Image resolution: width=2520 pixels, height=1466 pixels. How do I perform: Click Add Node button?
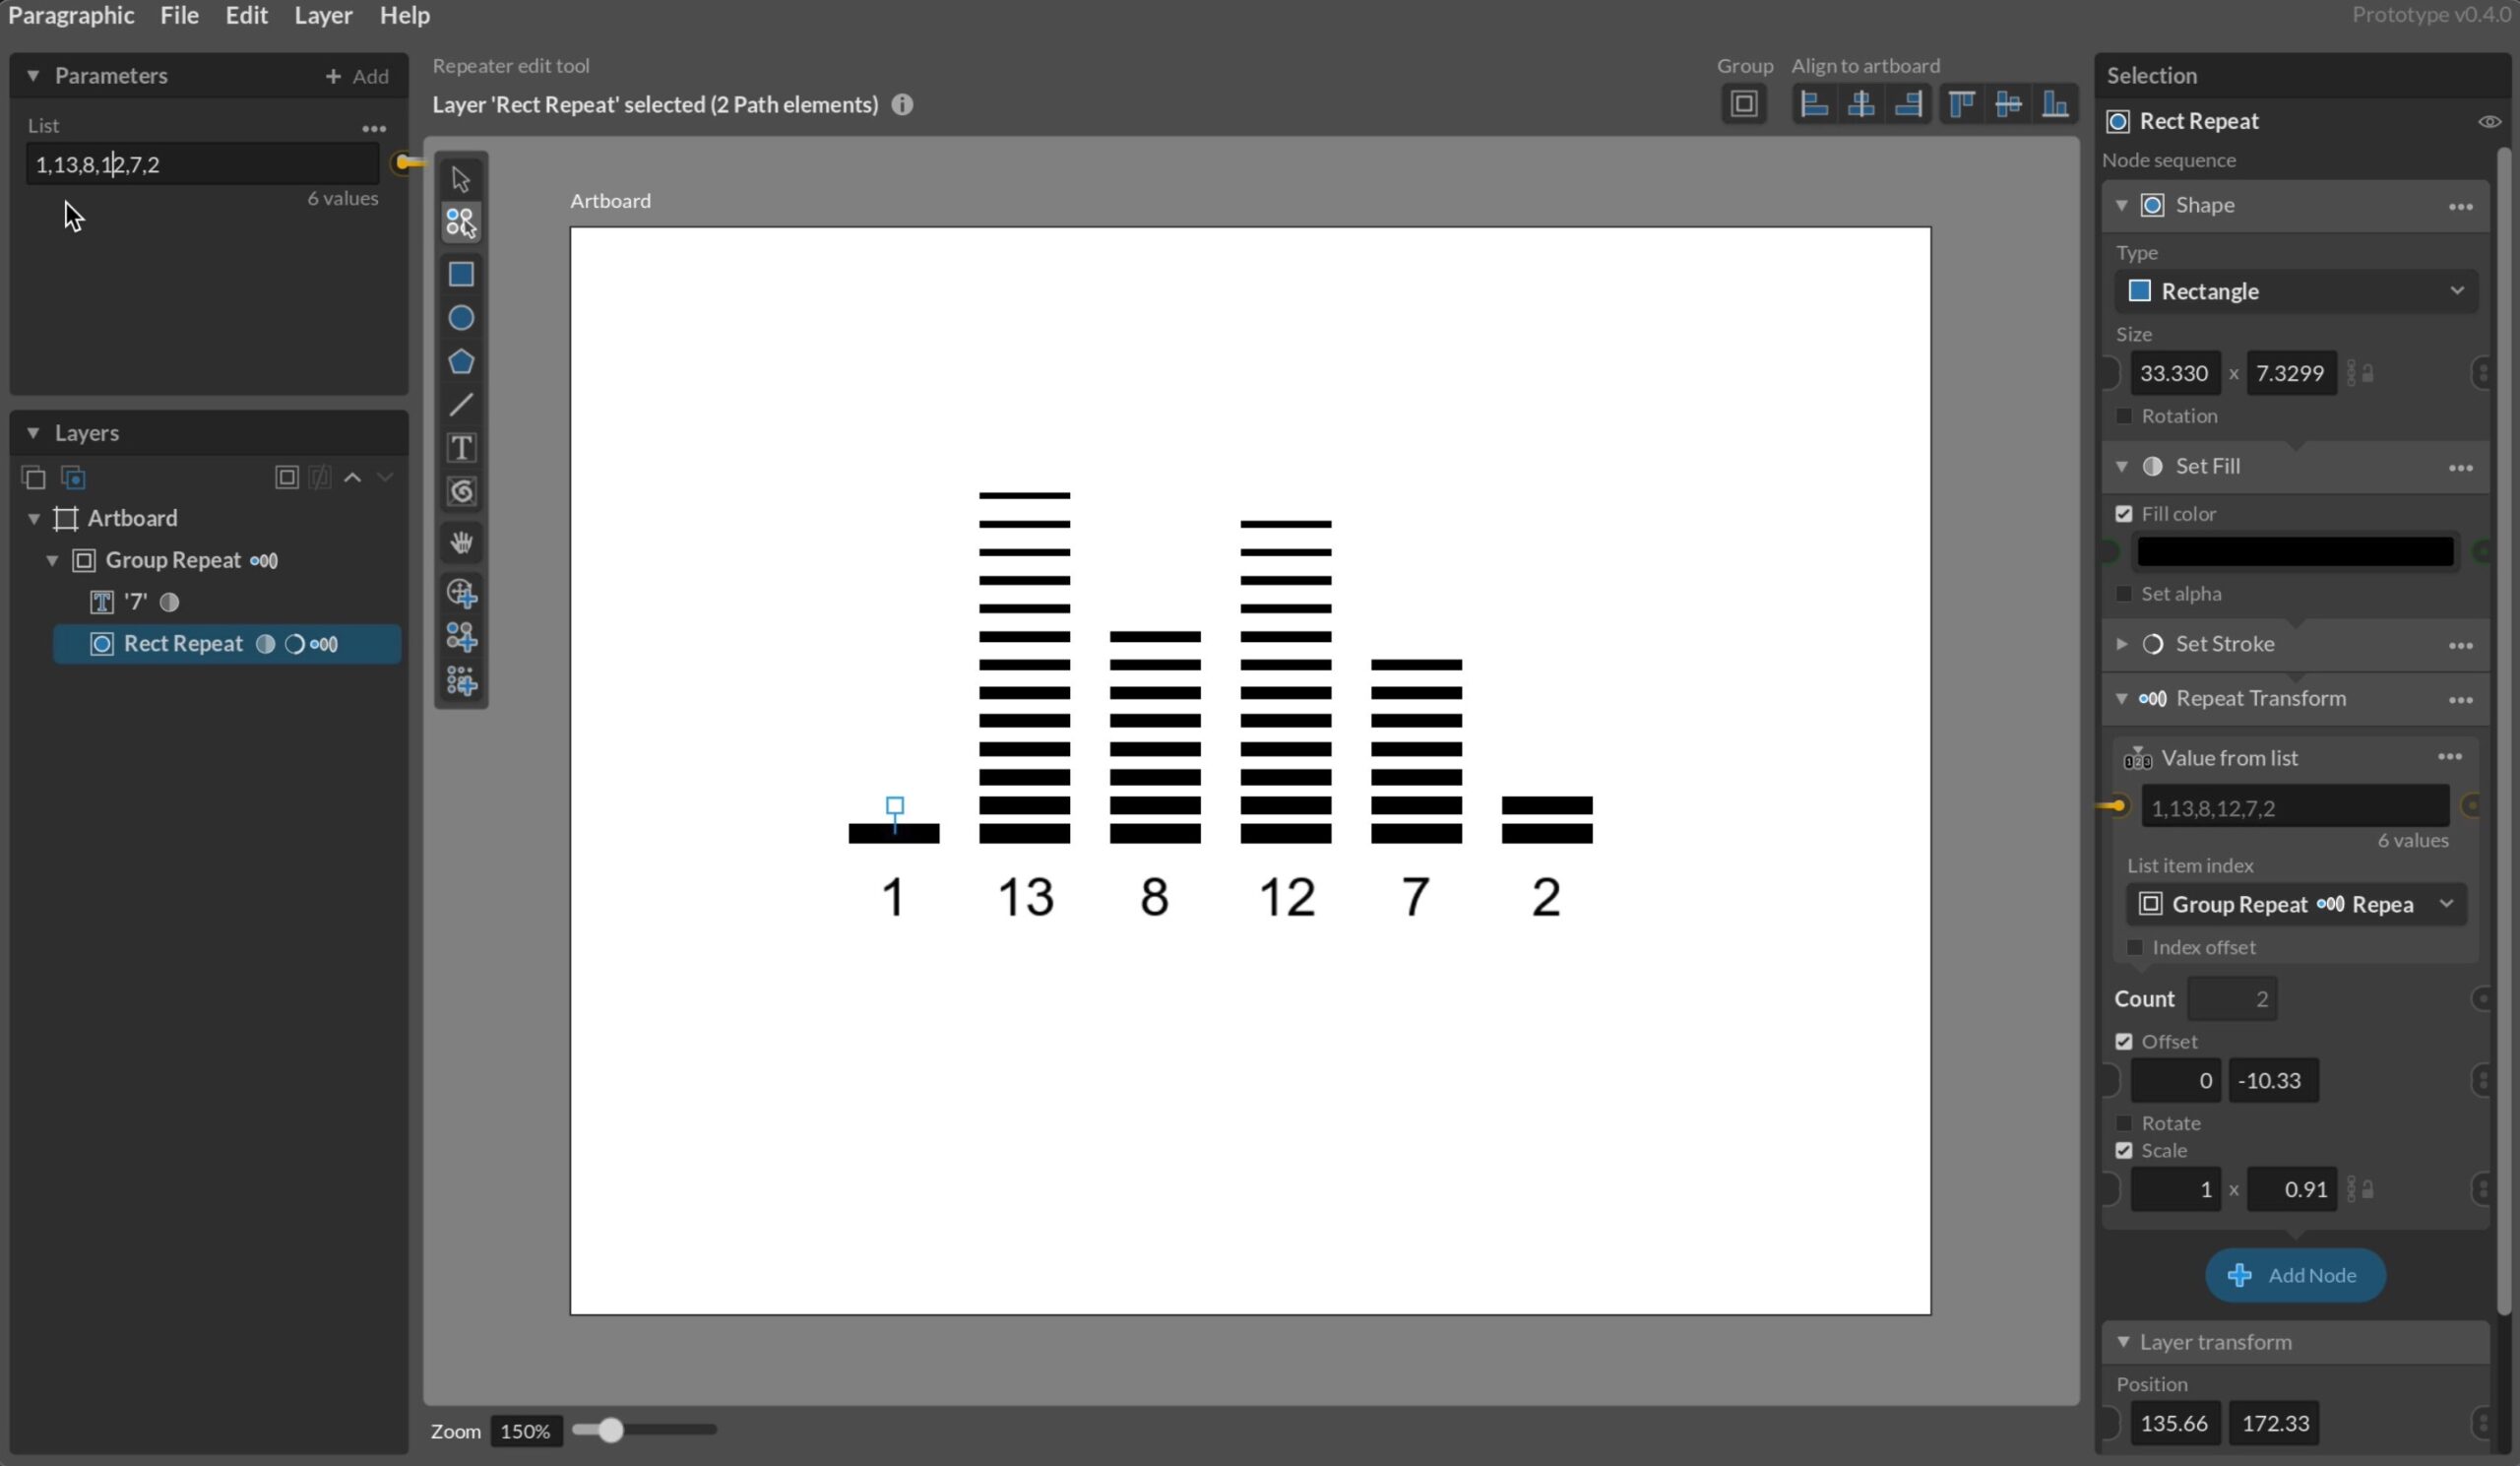(2294, 1274)
